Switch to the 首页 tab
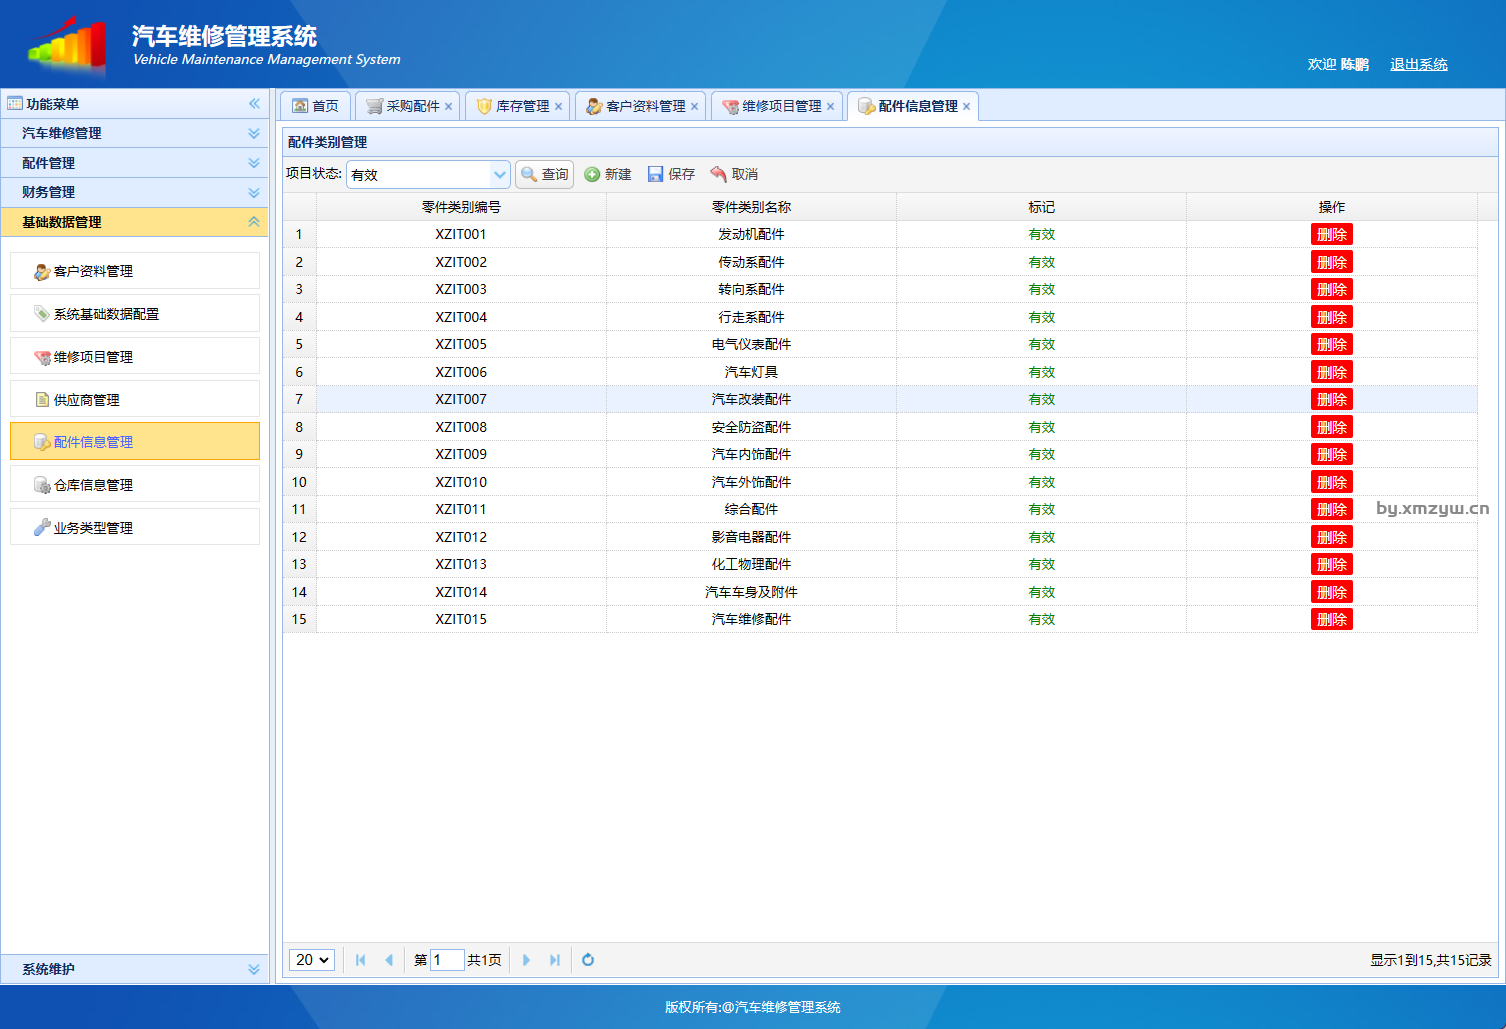Viewport: 1506px width, 1029px height. [x=315, y=106]
